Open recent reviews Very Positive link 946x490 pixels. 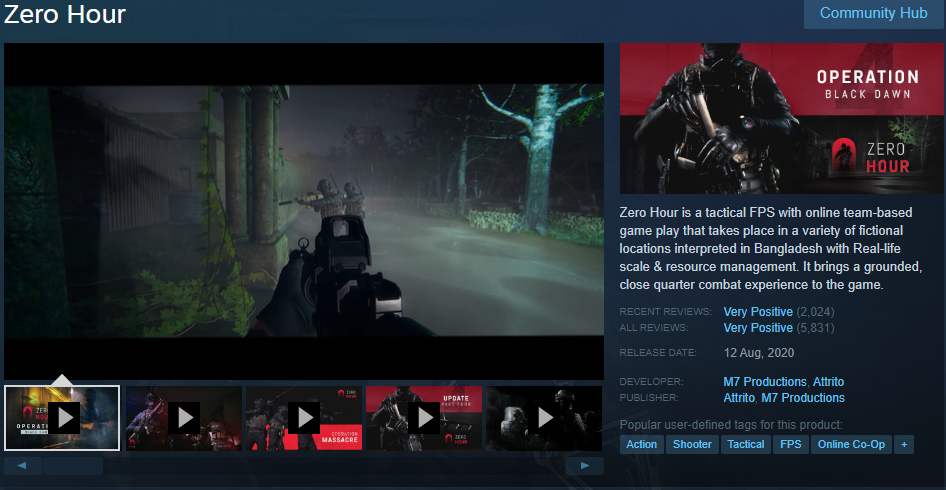coord(758,312)
